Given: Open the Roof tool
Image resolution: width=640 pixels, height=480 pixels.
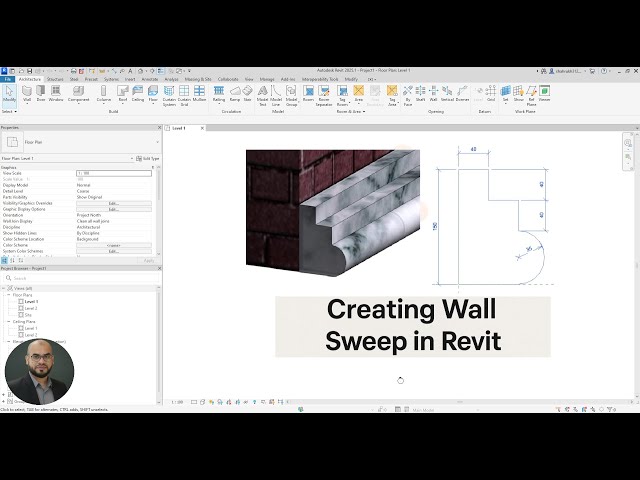Looking at the screenshot, I should click(x=122, y=94).
